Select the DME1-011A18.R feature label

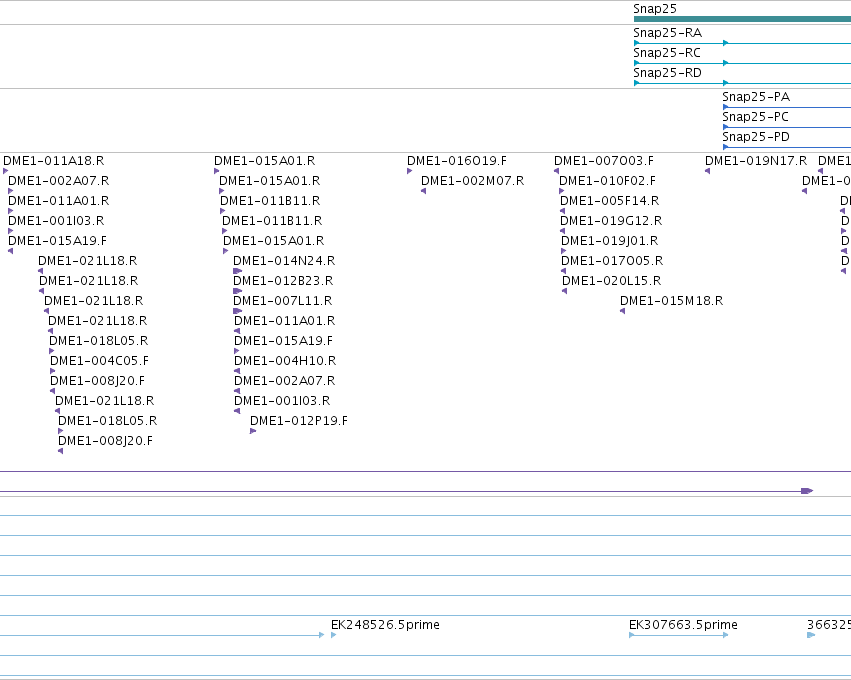tap(53, 161)
